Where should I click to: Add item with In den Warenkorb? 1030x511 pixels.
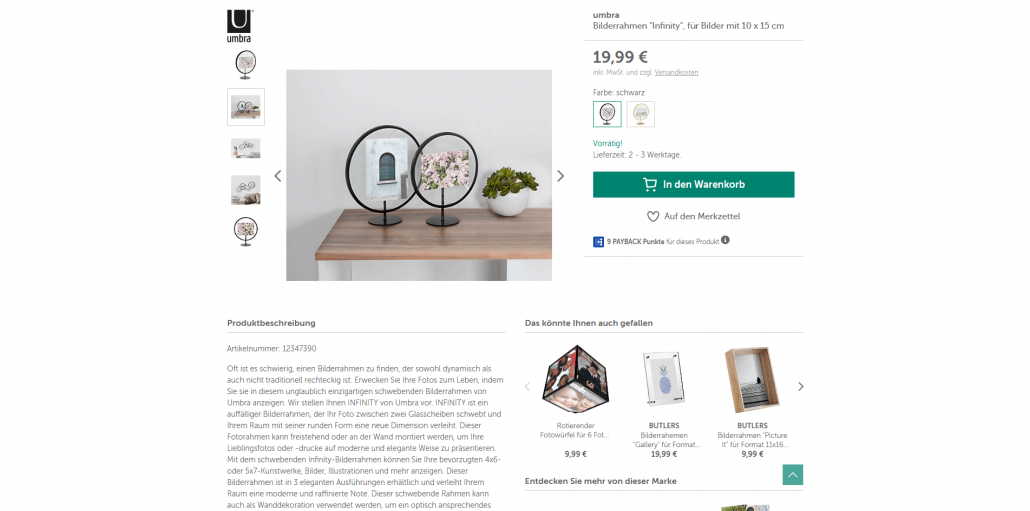694,185
